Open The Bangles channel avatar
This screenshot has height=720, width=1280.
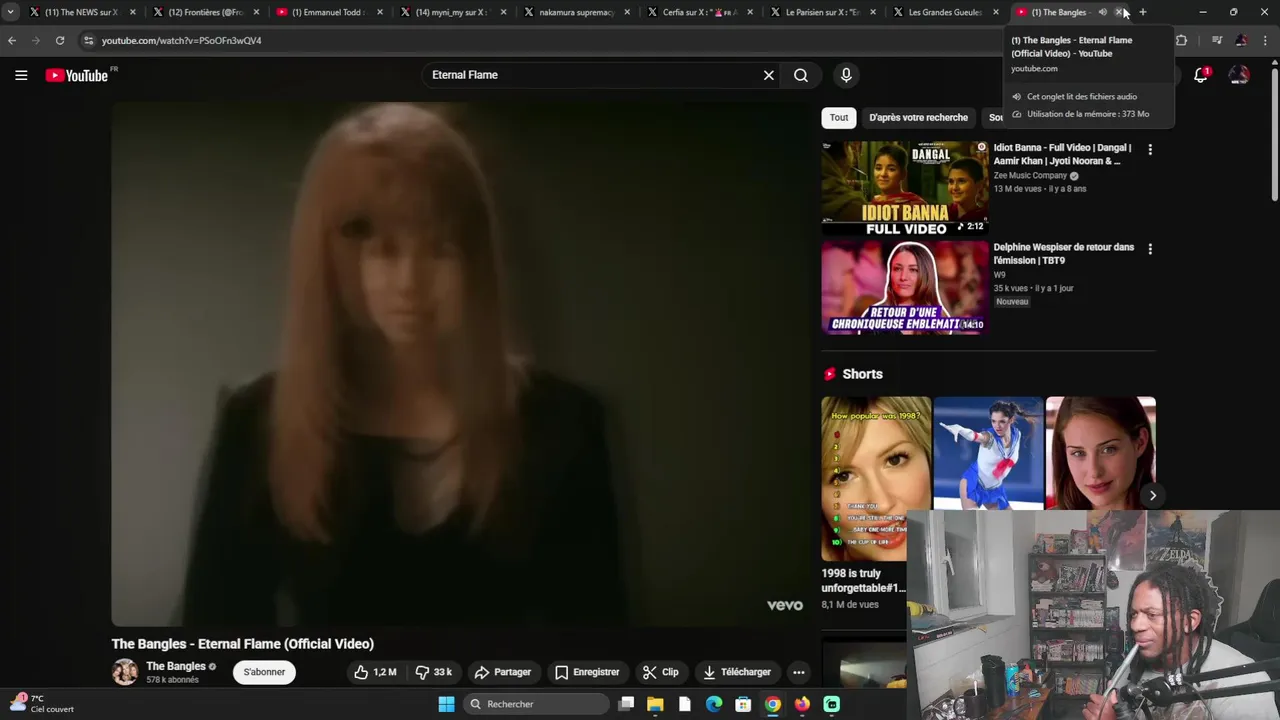tap(125, 672)
